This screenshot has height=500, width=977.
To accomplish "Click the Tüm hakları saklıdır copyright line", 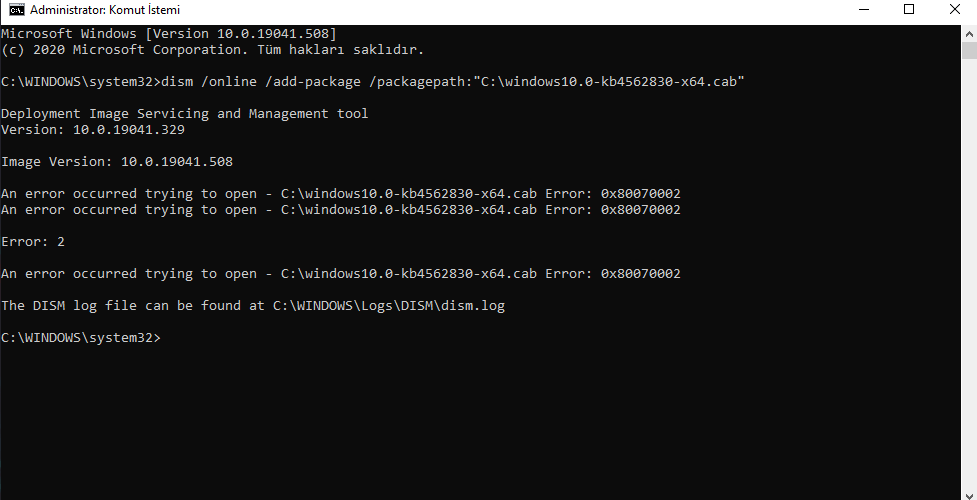I will tap(212, 50).
